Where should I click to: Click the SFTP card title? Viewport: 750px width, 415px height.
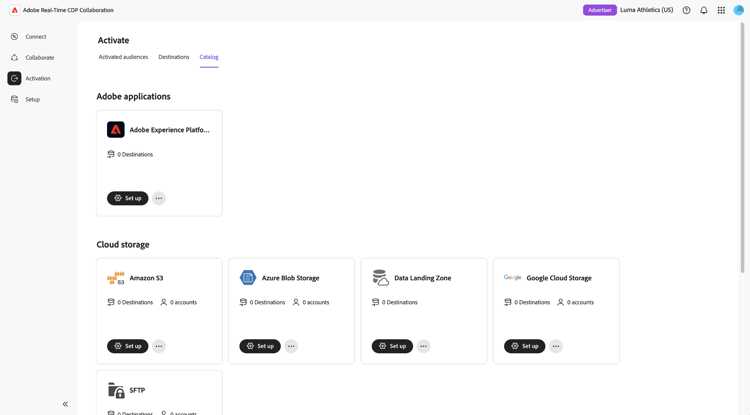tap(137, 390)
